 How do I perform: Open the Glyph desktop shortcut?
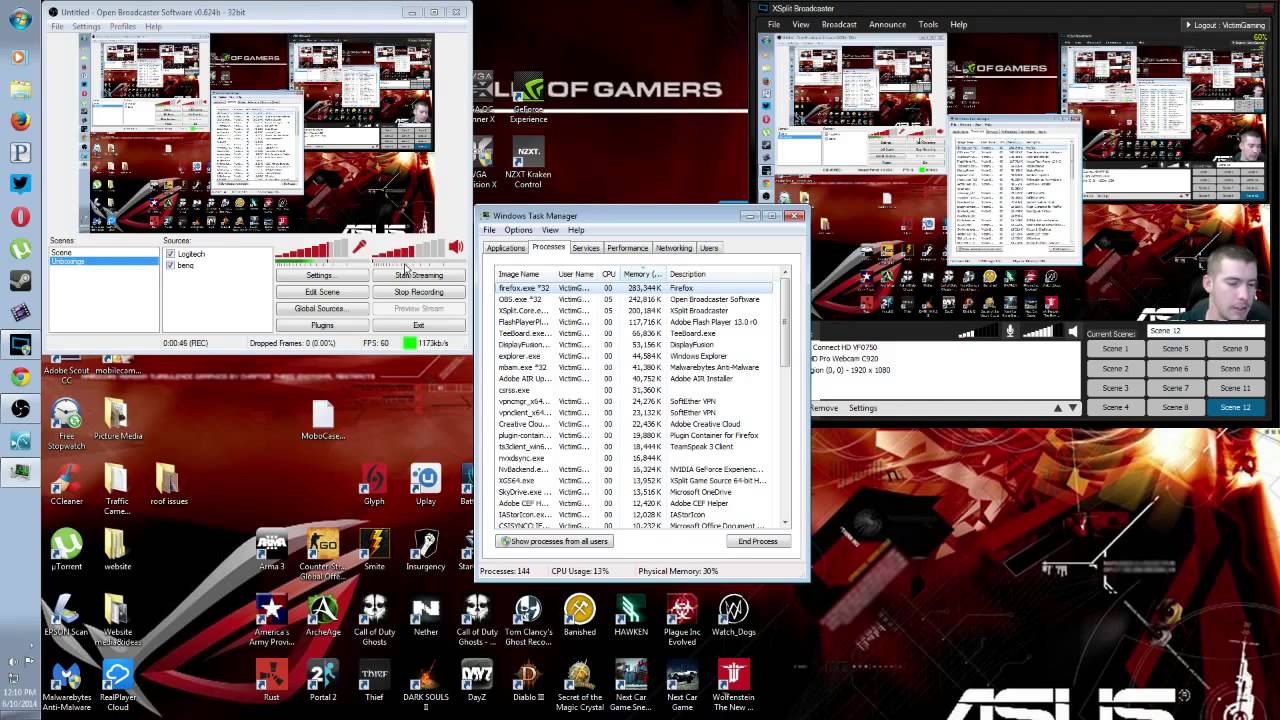374,485
